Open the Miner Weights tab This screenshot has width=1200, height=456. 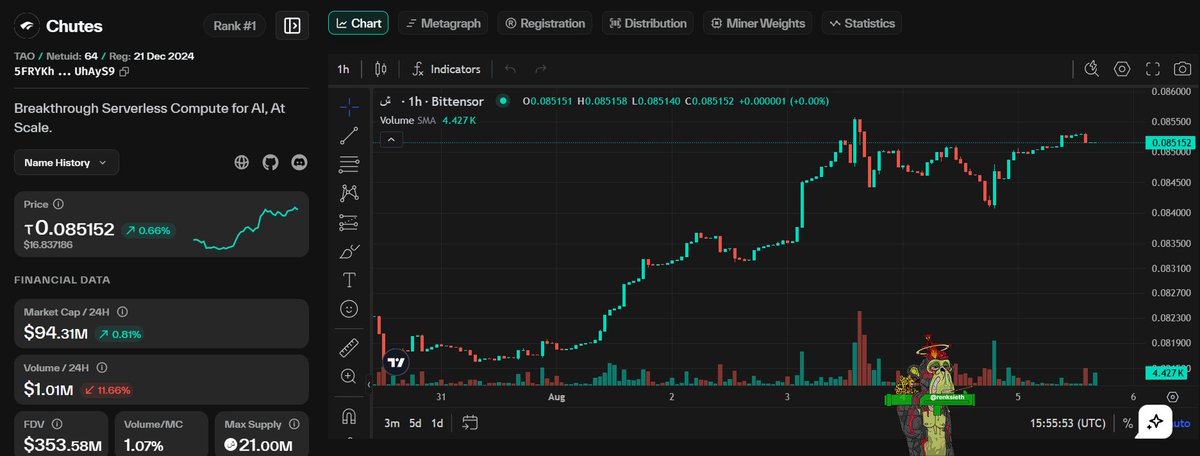point(758,23)
